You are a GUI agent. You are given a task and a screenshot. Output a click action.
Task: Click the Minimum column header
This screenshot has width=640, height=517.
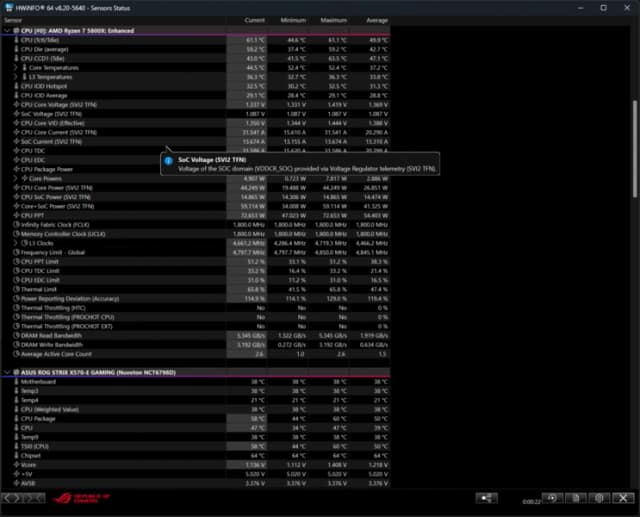293,20
